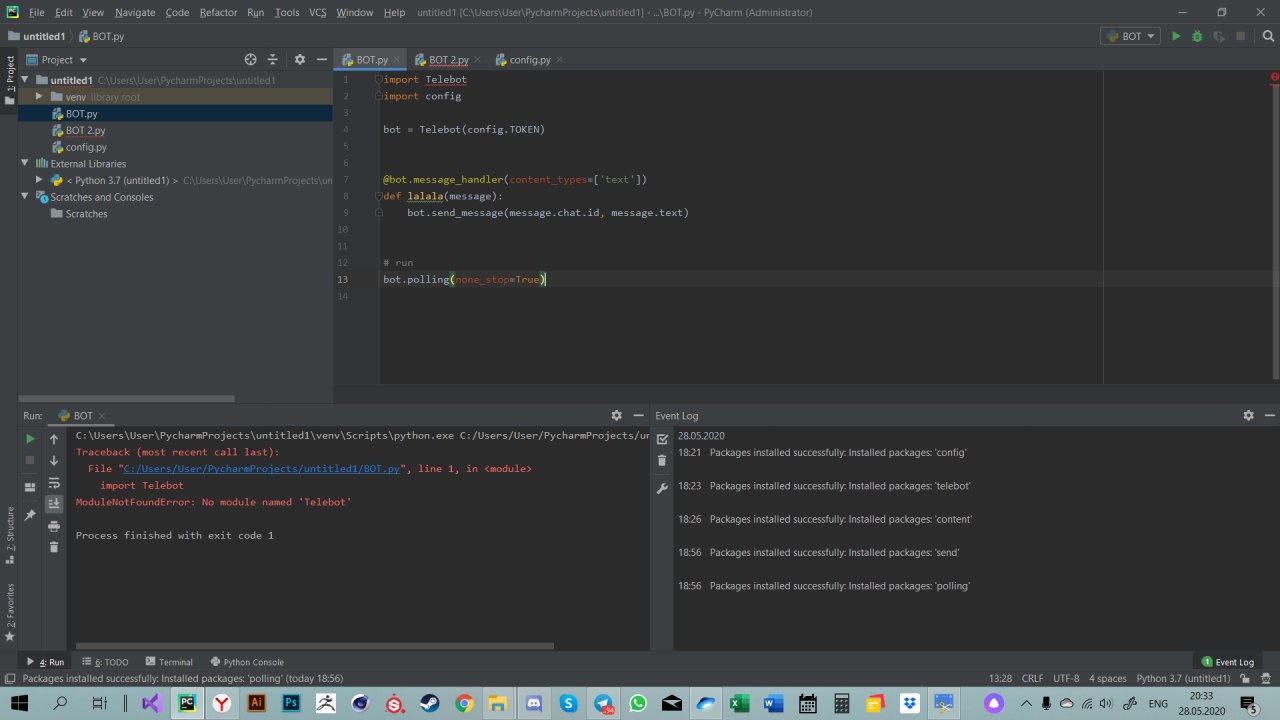
Task: Toggle scroll to end in Run console
Action: pyautogui.click(x=54, y=504)
